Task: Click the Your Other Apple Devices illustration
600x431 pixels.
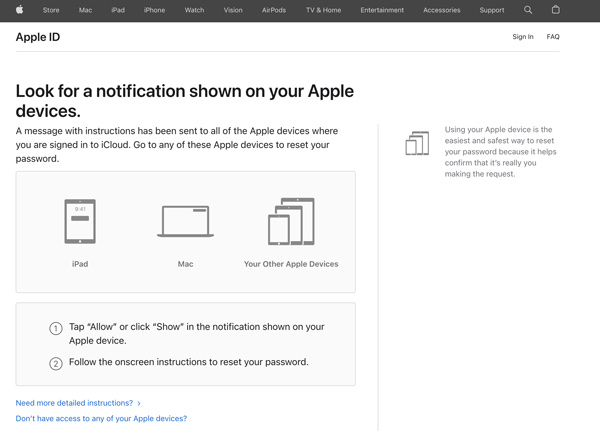Action: [291, 221]
